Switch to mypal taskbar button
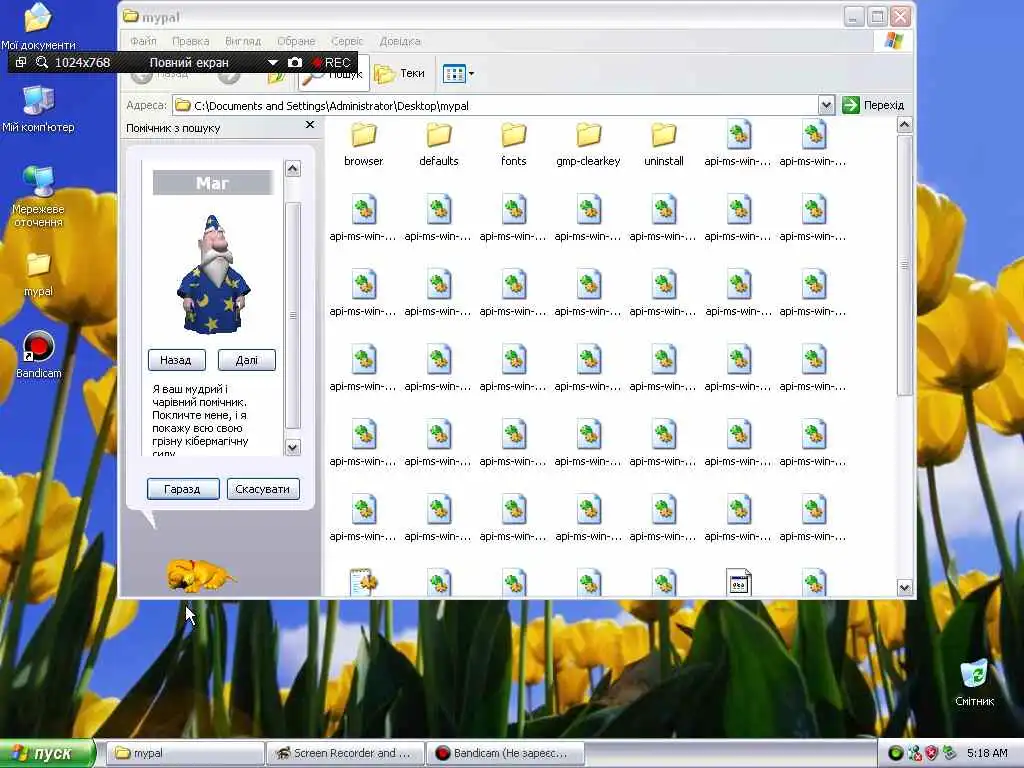Viewport: 1024px width, 768px height. (x=185, y=753)
